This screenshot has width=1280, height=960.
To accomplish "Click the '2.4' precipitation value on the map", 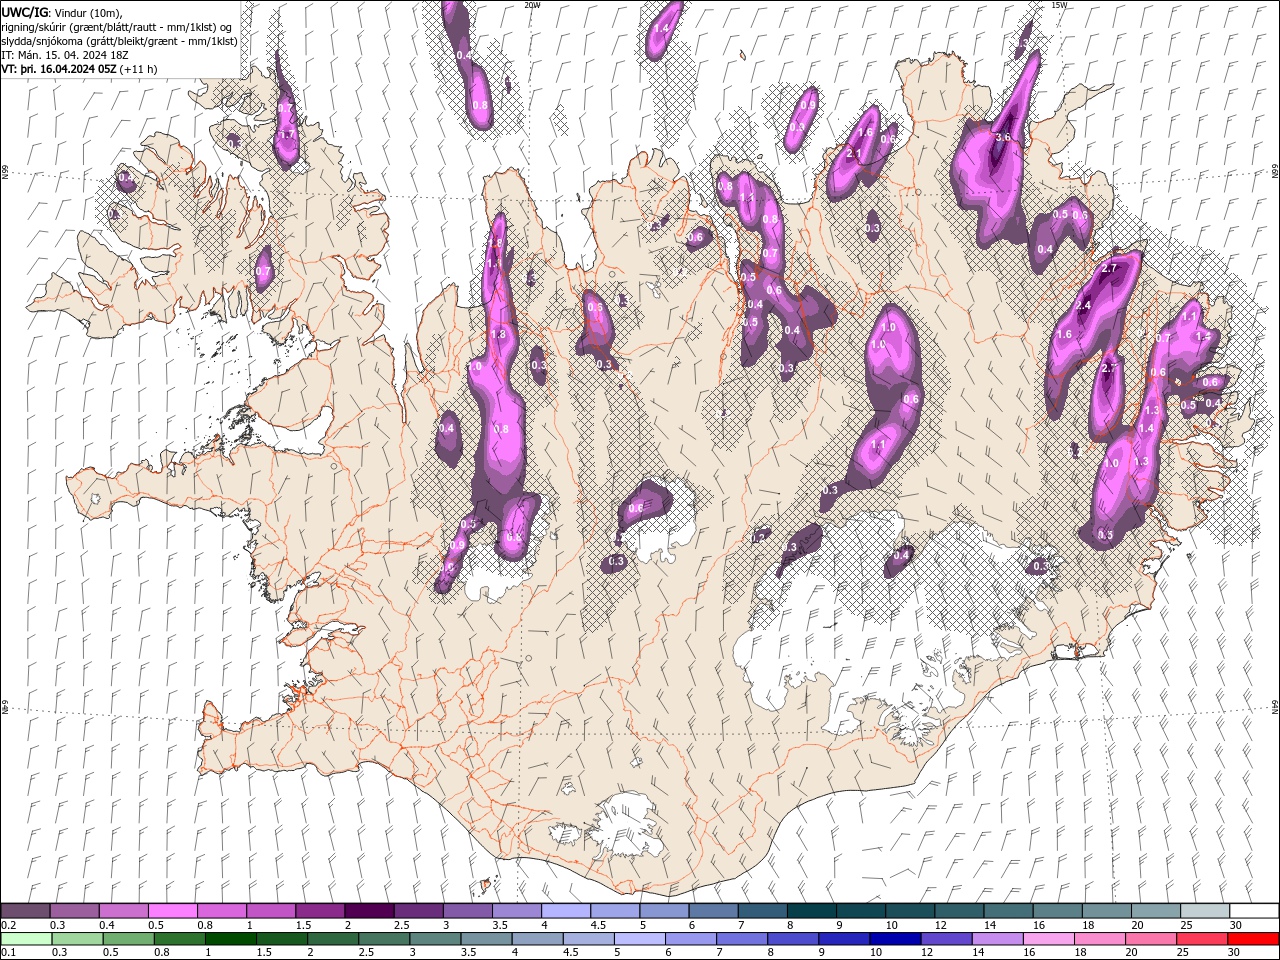I will 1083,305.
